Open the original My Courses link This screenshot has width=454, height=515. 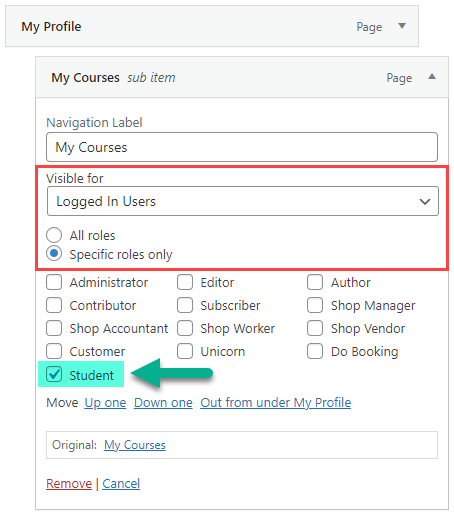[135, 445]
